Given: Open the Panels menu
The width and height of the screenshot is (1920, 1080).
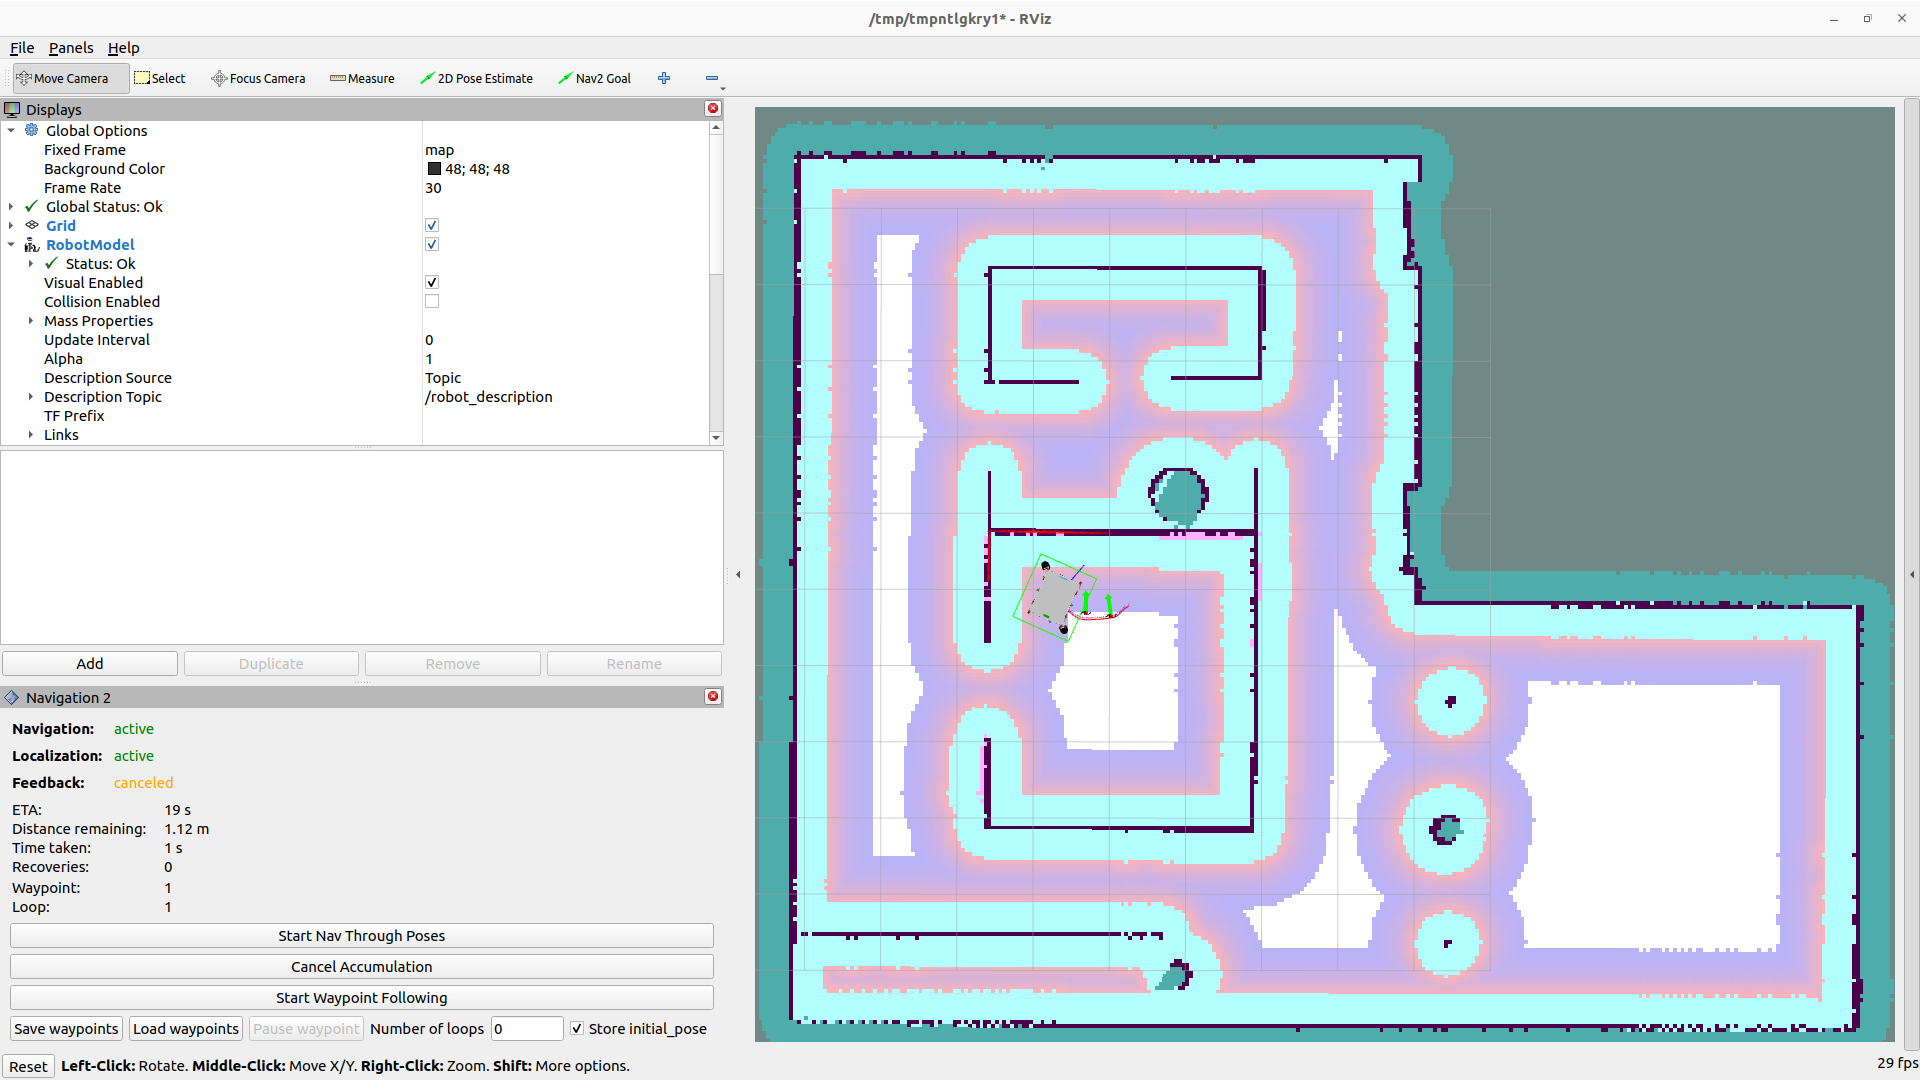Looking at the screenshot, I should tap(71, 48).
